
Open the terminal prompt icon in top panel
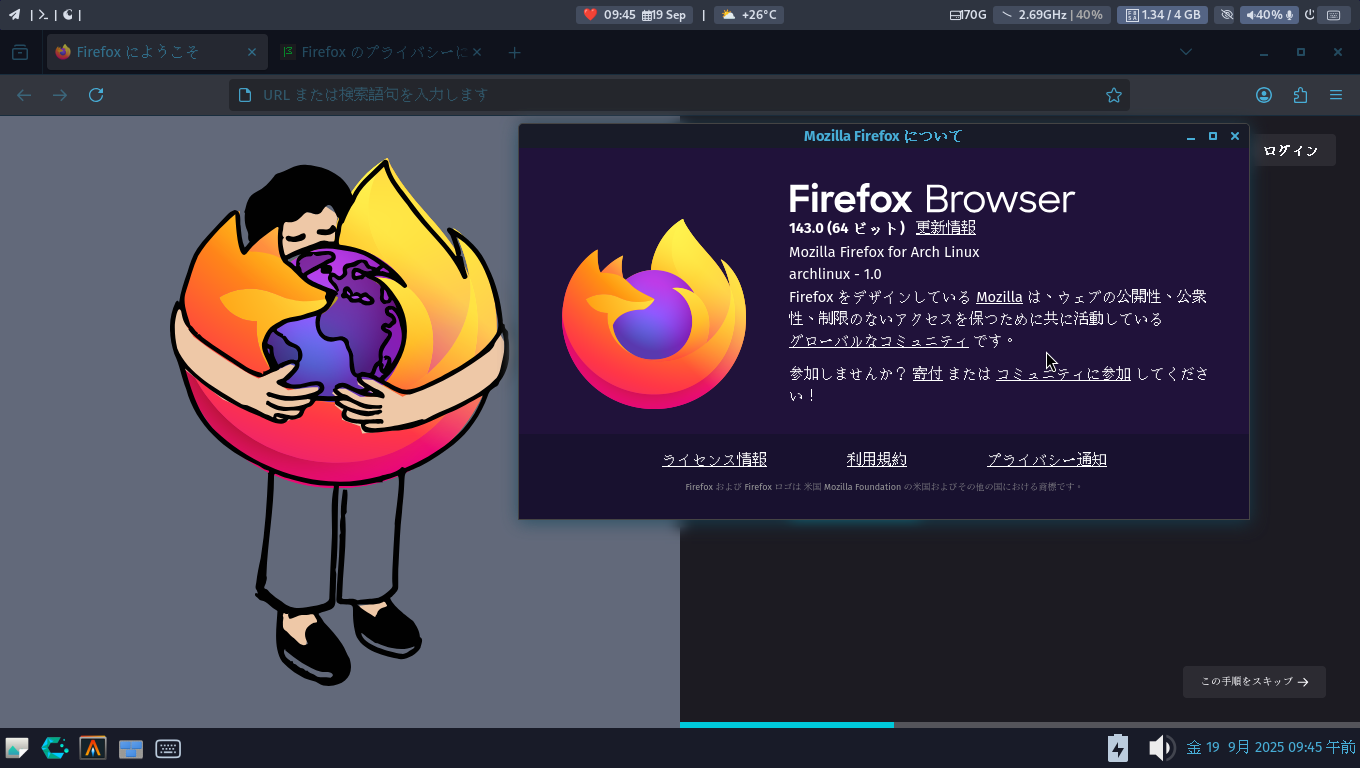click(x=43, y=15)
